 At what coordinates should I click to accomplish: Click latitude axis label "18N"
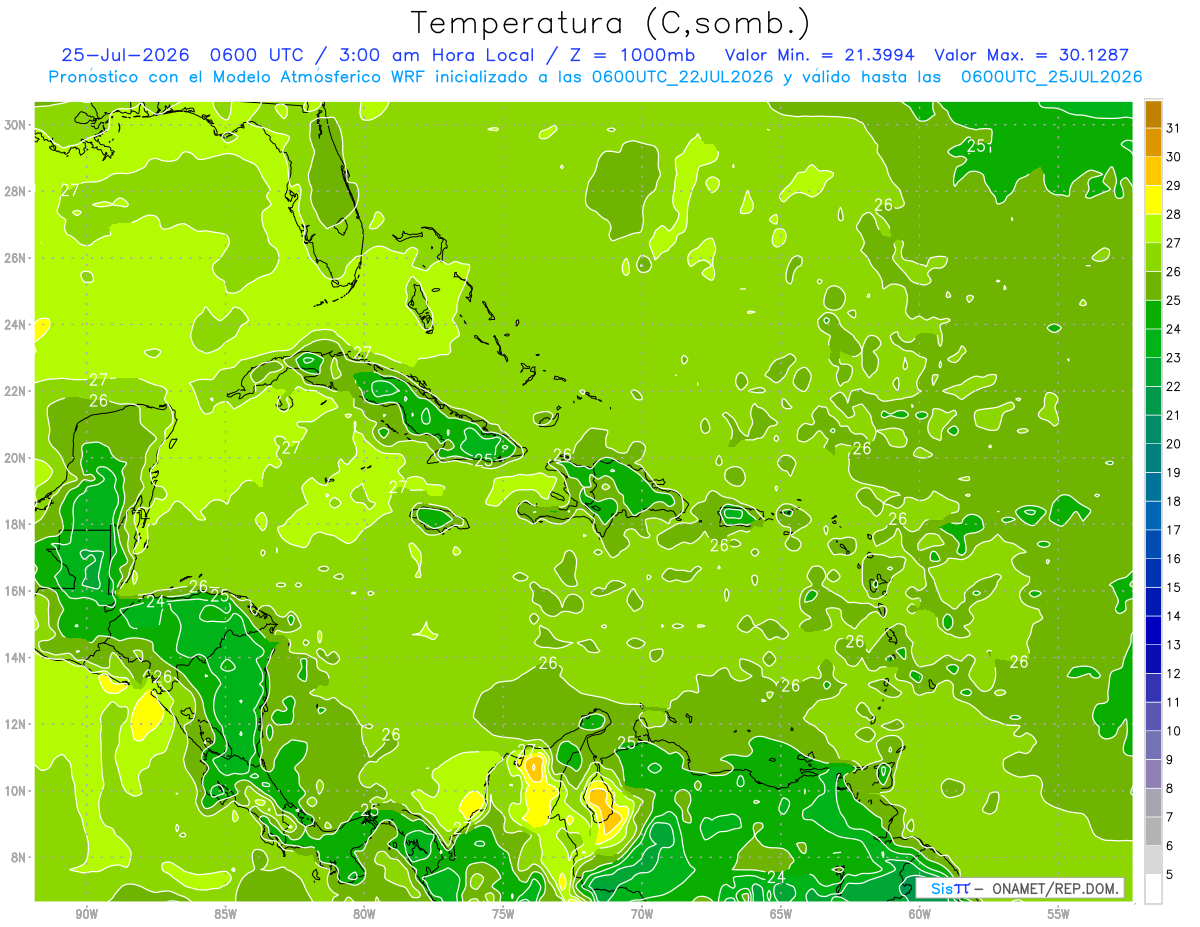pyautogui.click(x=15, y=524)
